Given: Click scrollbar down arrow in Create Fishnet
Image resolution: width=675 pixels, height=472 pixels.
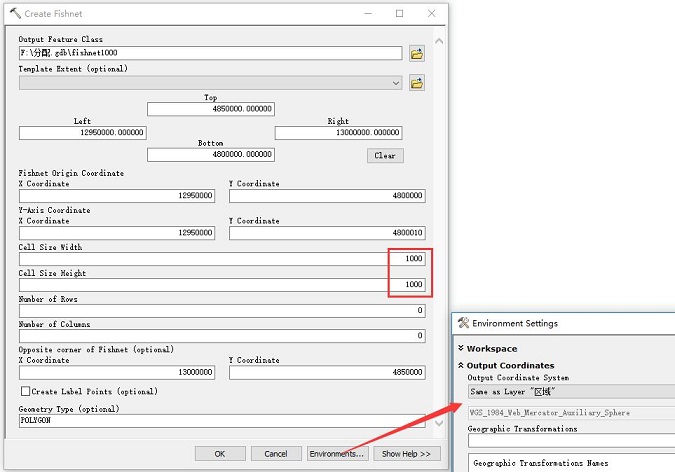Looking at the screenshot, I should point(439,423).
